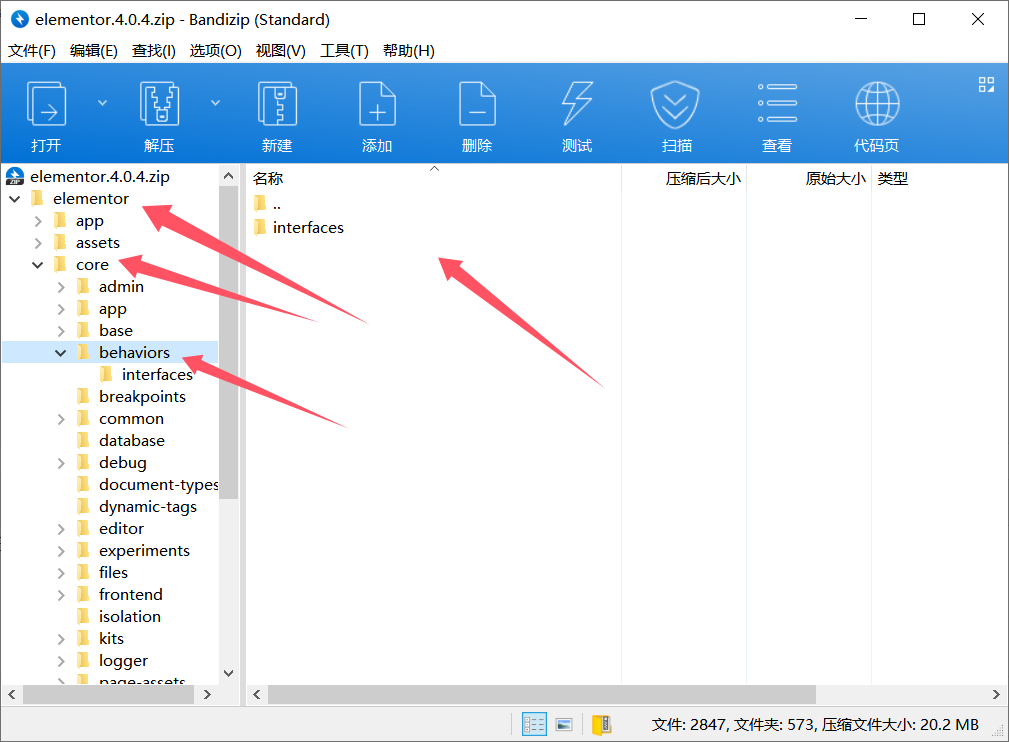Switch to thumbnail view icon in status bar
This screenshot has height=742, width=1009.
tap(564, 725)
